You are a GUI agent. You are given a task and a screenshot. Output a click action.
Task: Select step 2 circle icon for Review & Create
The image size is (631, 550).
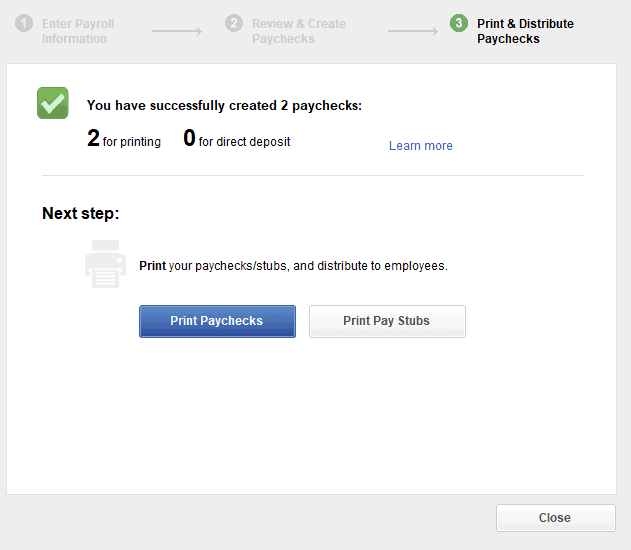234,23
